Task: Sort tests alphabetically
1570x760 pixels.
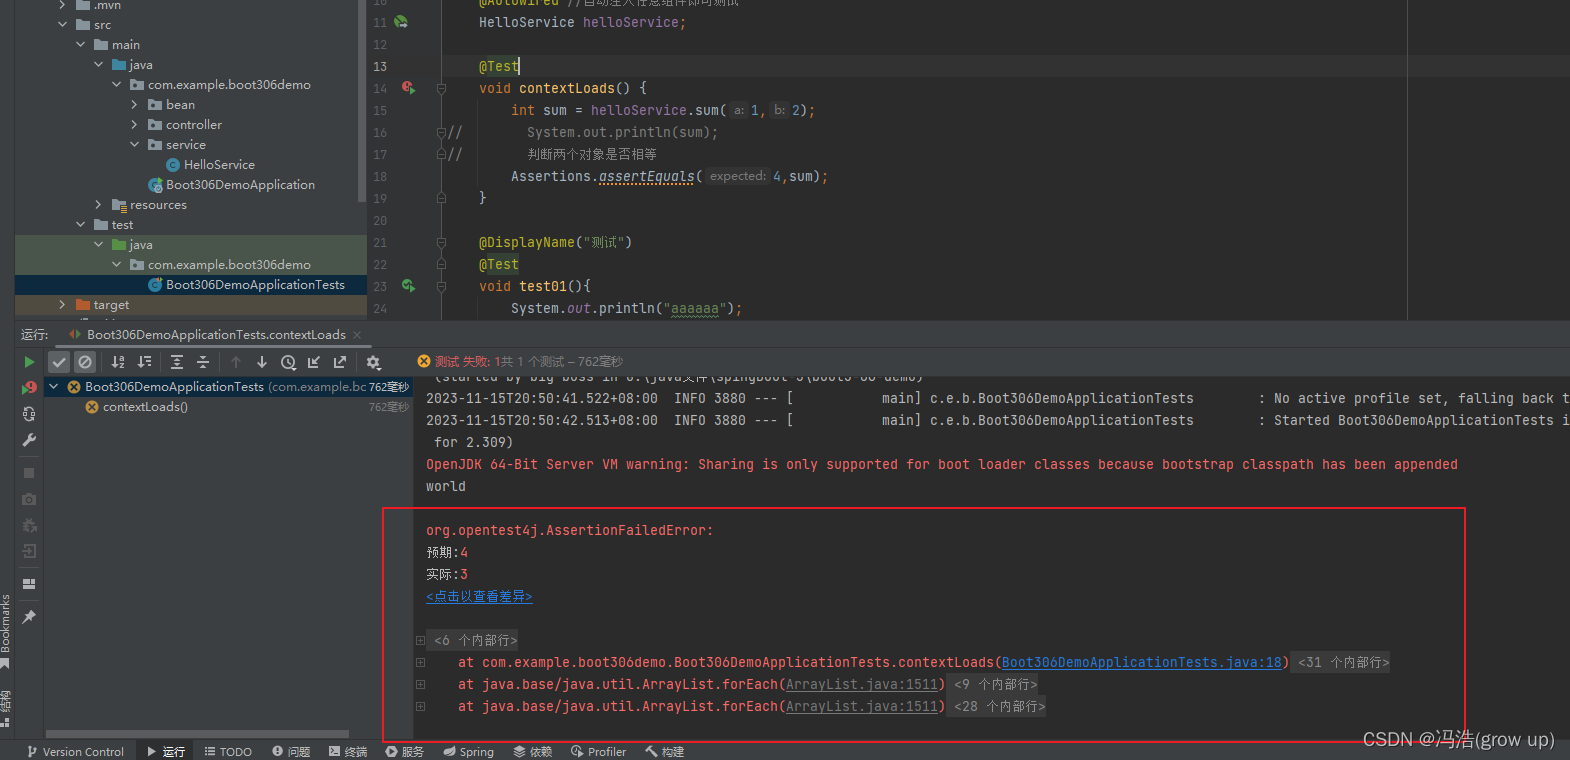Action: (118, 362)
